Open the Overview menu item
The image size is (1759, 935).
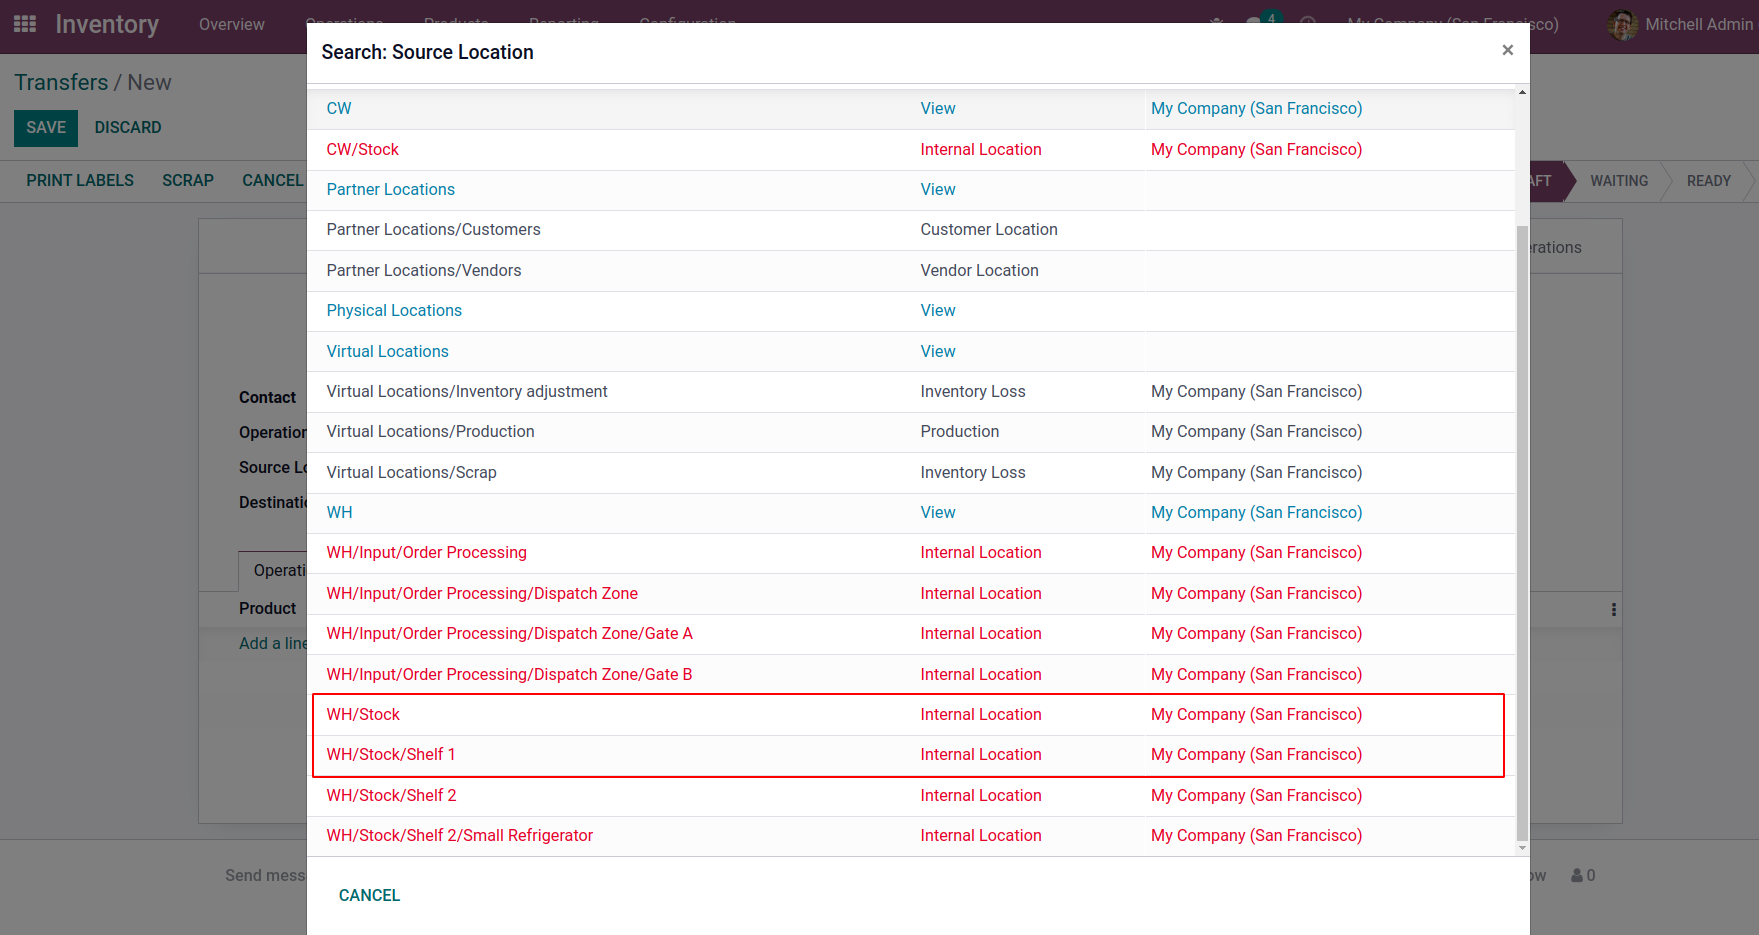click(231, 24)
